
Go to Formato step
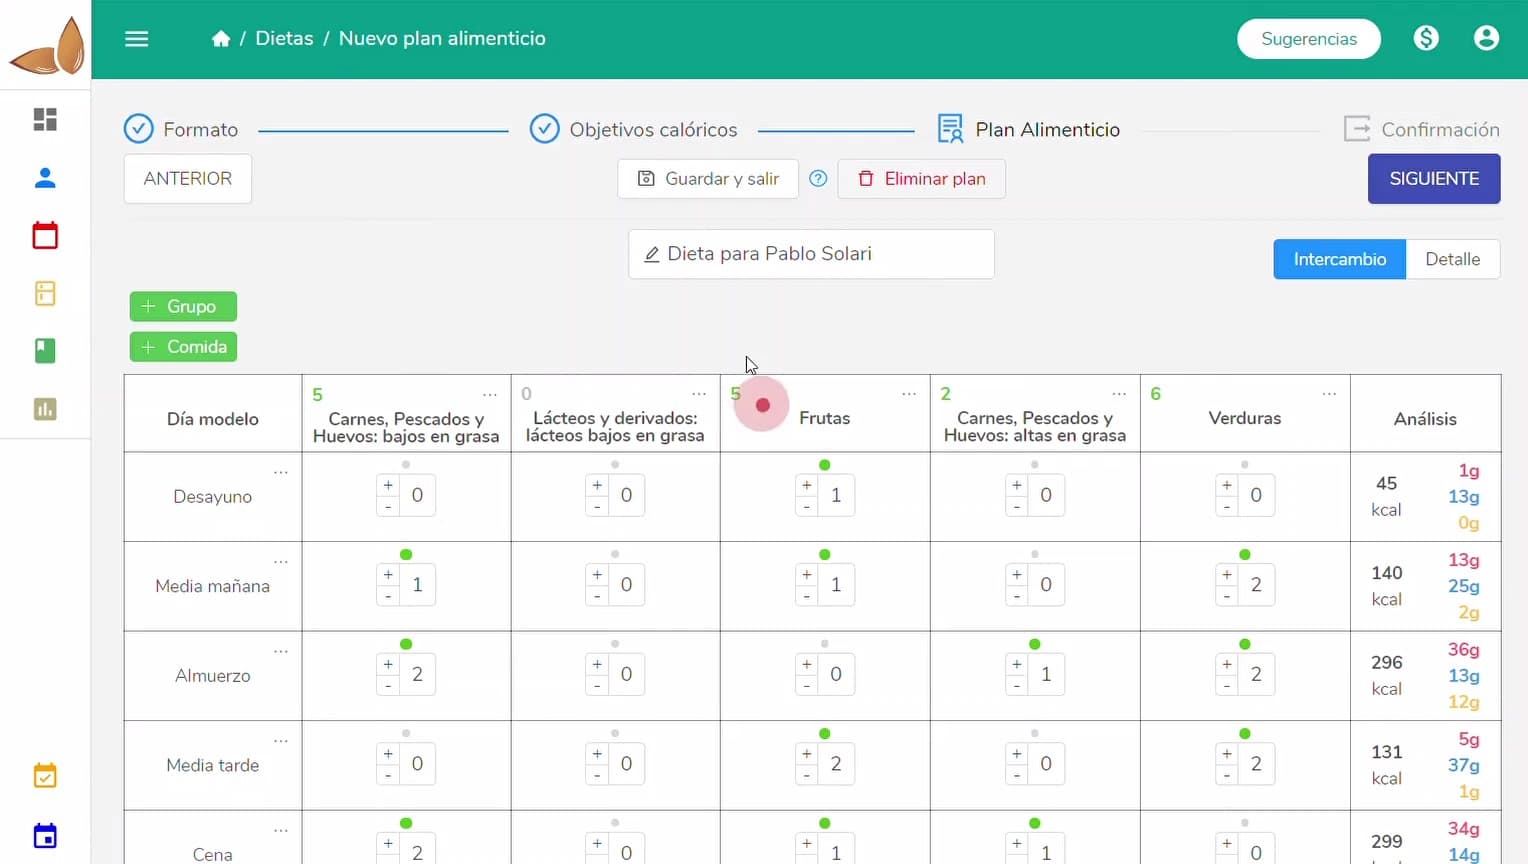[181, 130]
